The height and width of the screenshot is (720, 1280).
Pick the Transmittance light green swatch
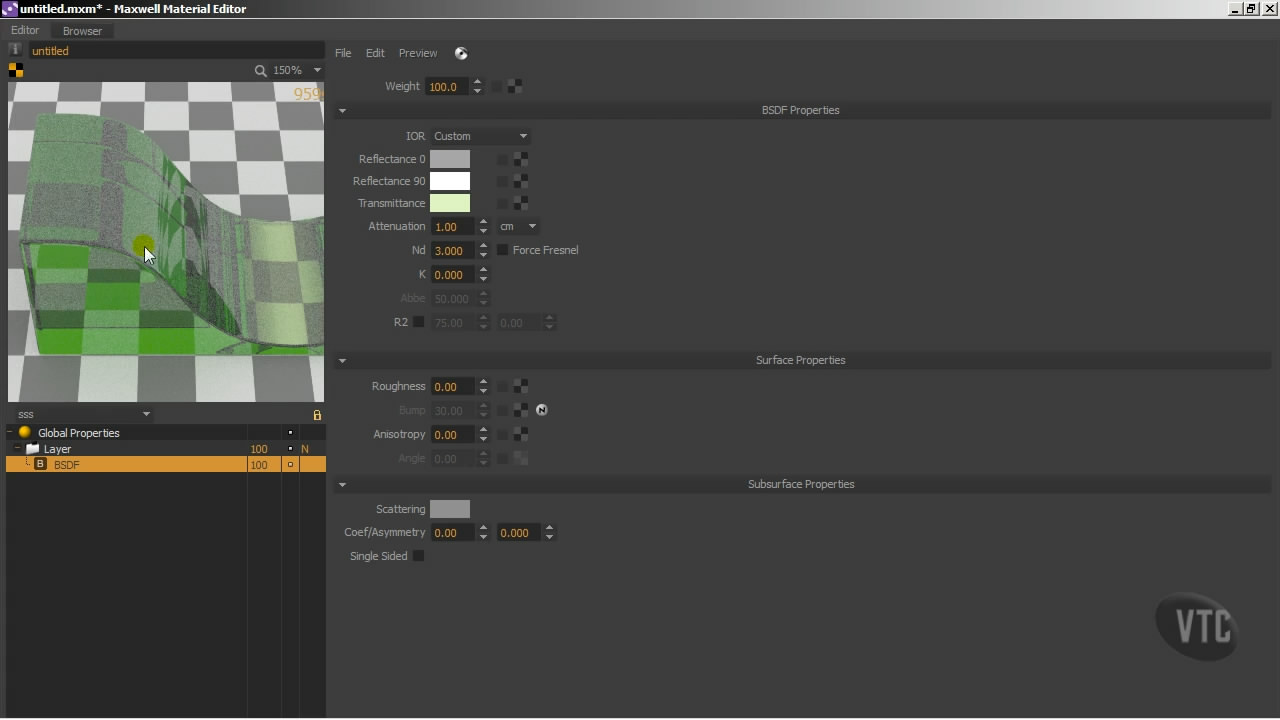coord(450,203)
